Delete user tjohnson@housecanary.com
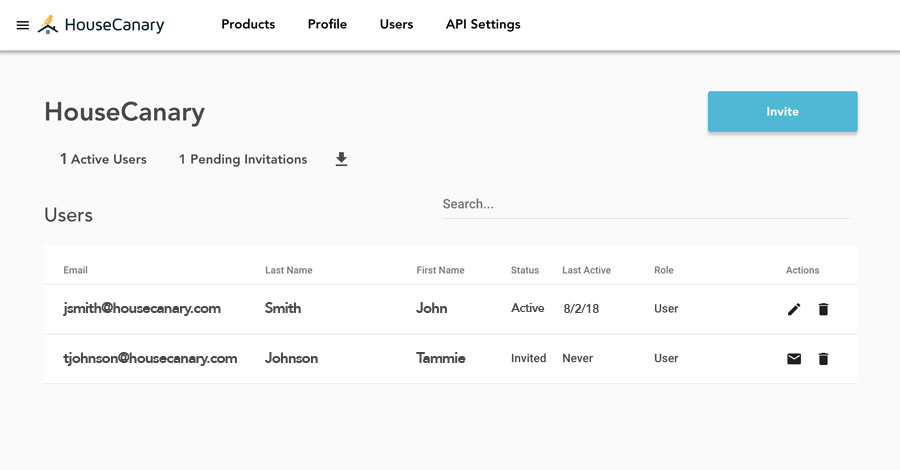900x470 pixels. pyautogui.click(x=823, y=359)
